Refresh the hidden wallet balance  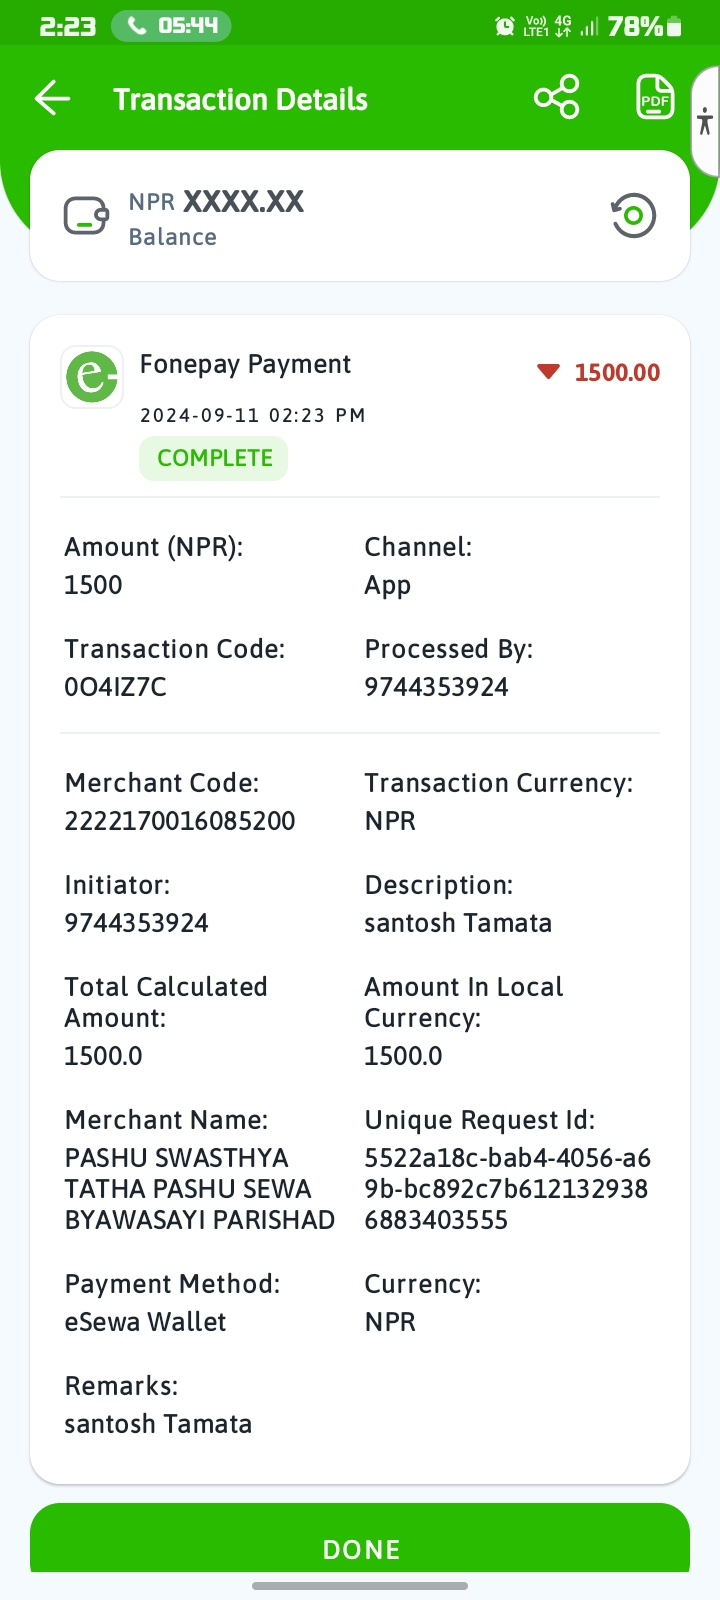click(x=633, y=215)
